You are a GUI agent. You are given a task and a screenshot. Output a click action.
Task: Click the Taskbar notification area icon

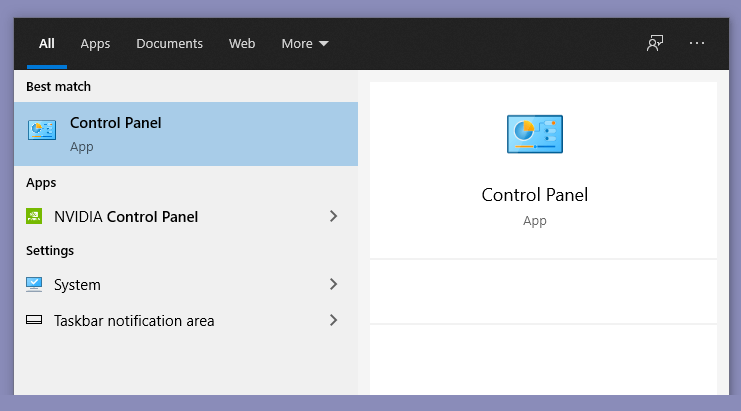coord(34,320)
